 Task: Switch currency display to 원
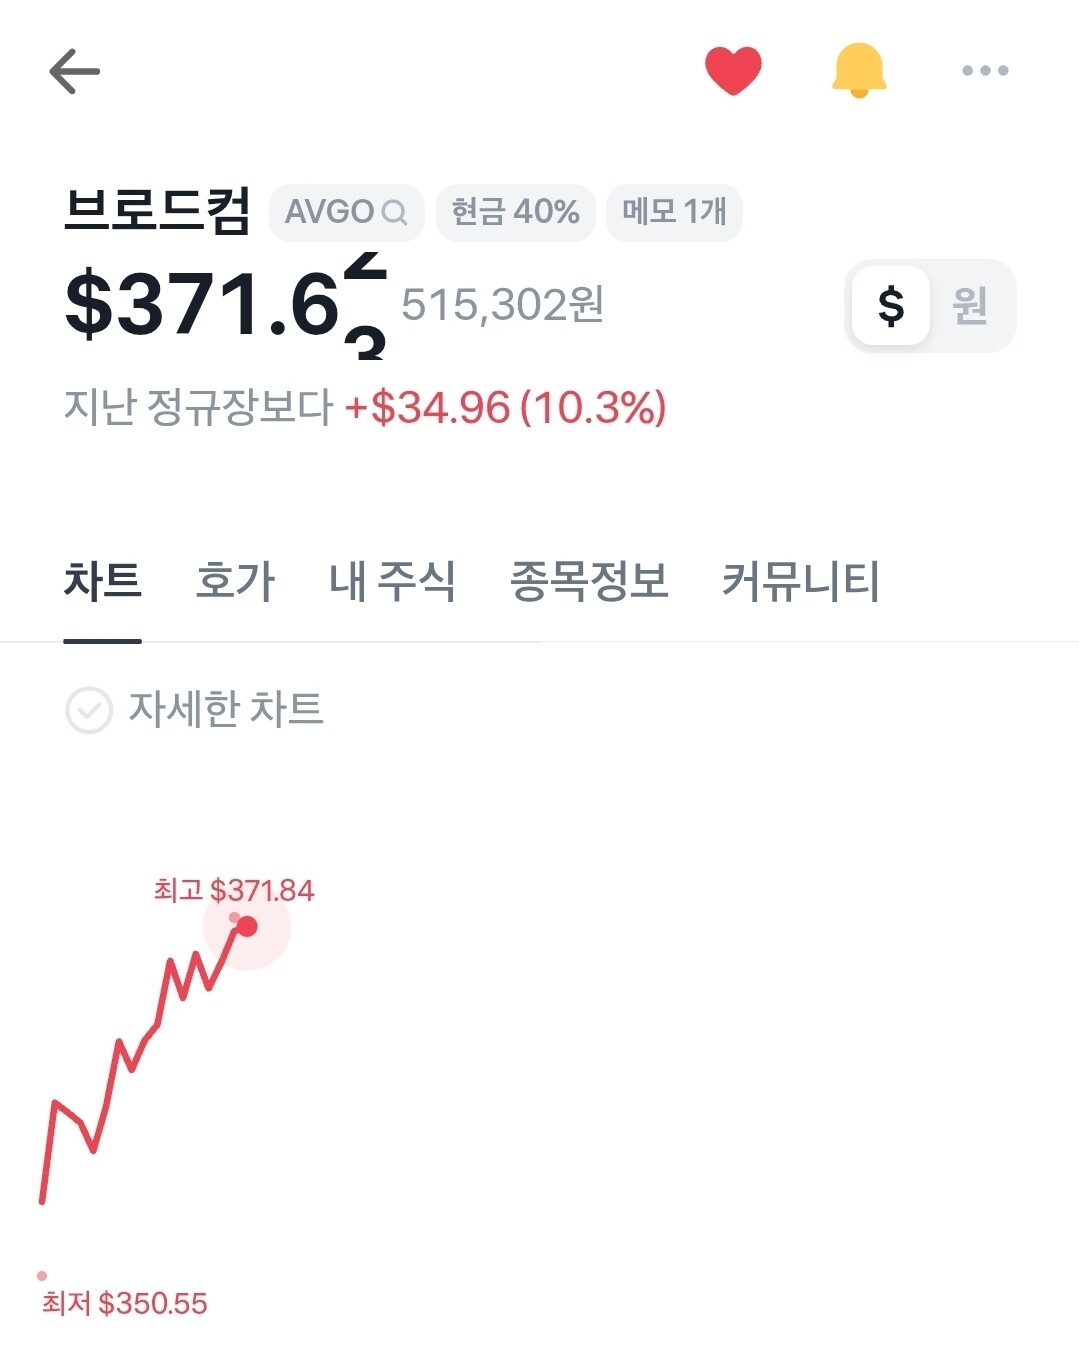pyautogui.click(x=970, y=306)
